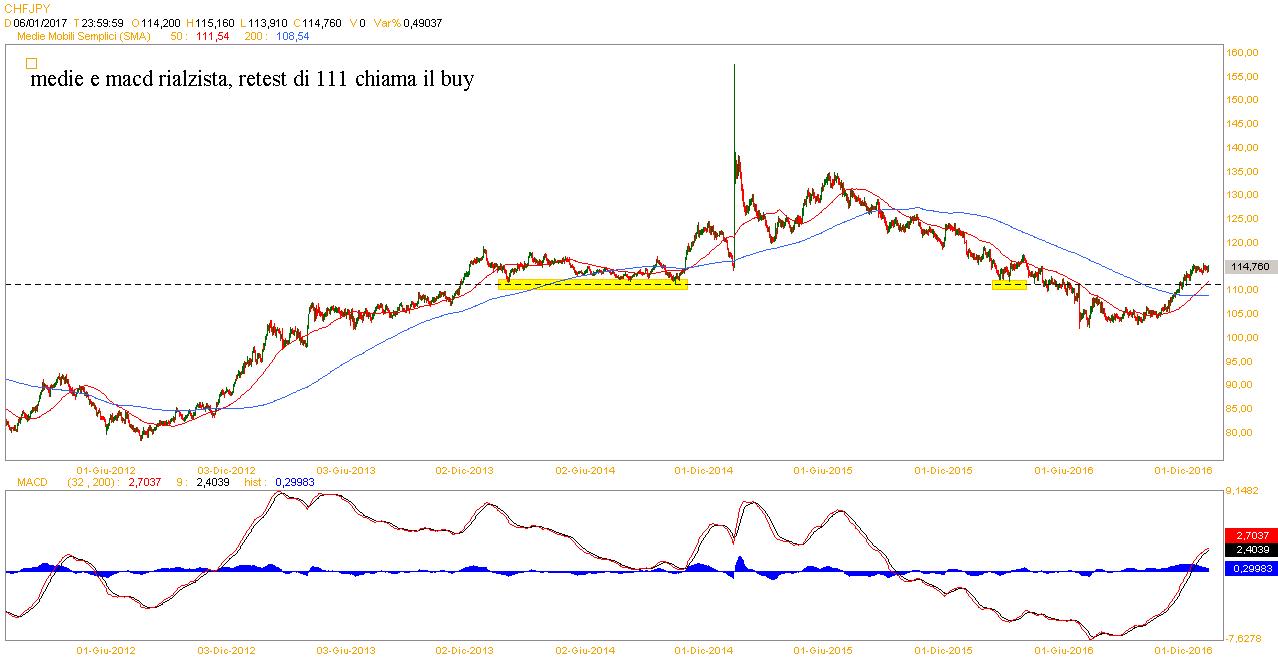
Task: Click the closing price C 114,760 in header
Action: (x=320, y=22)
